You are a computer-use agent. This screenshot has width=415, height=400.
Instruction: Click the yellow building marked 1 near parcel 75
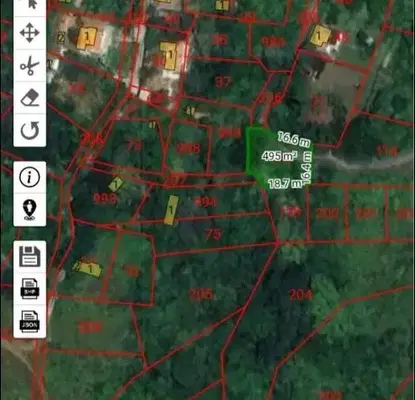coord(171,210)
